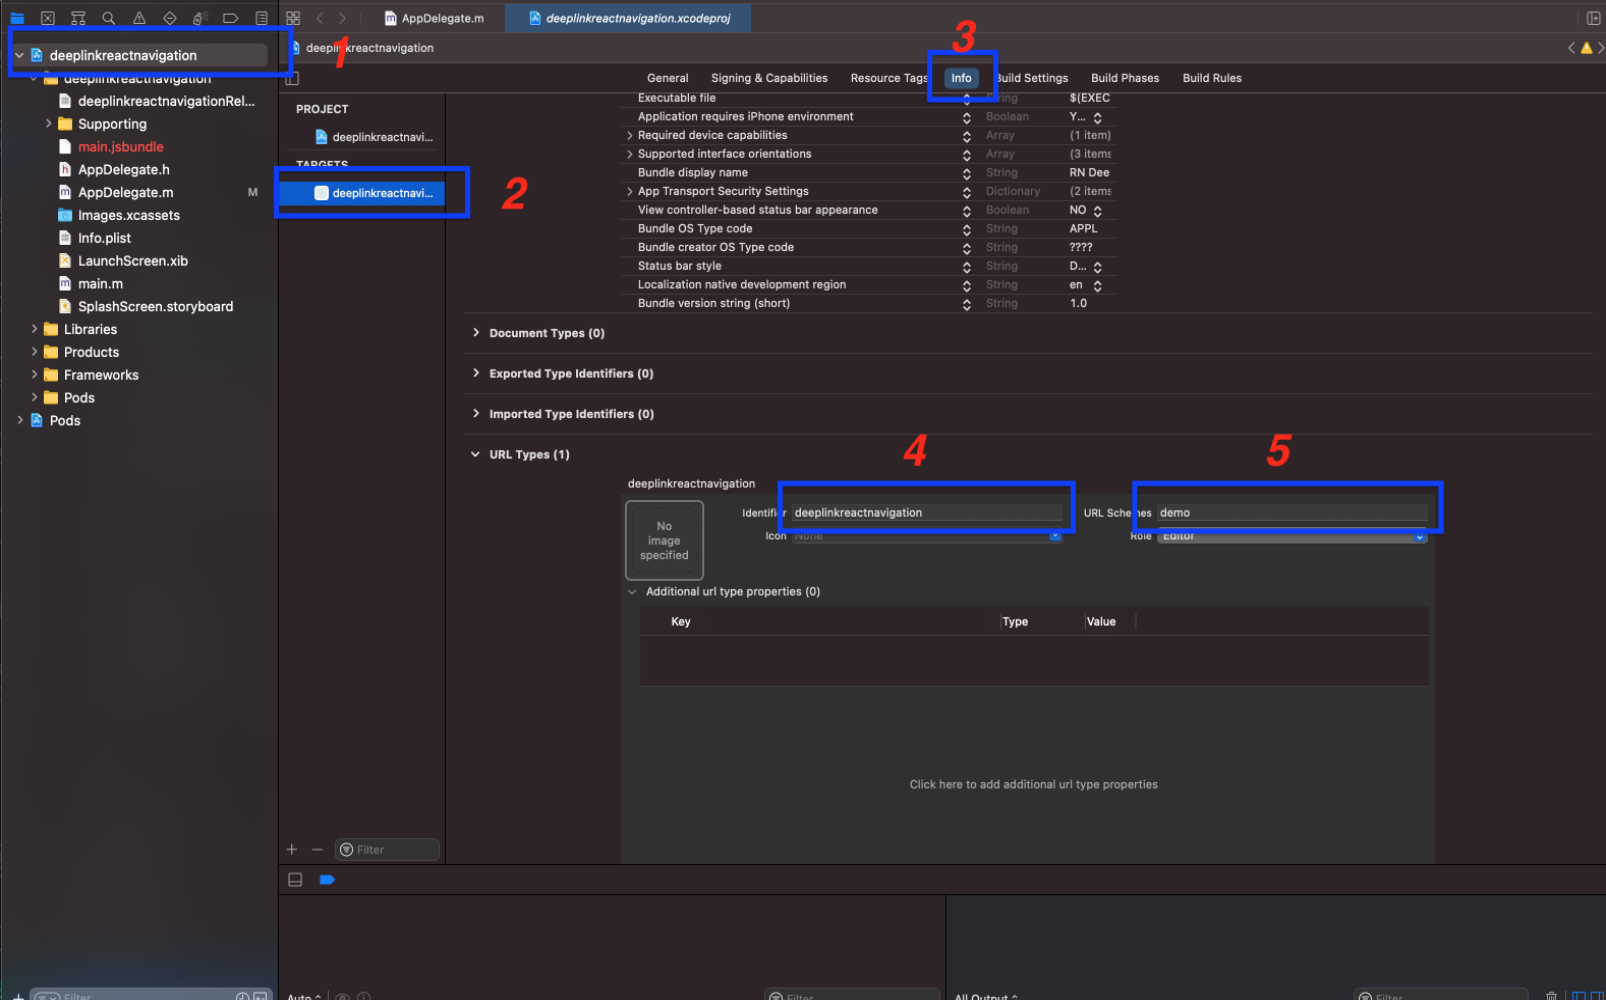Open Localization native development region popup

(x=1097, y=286)
